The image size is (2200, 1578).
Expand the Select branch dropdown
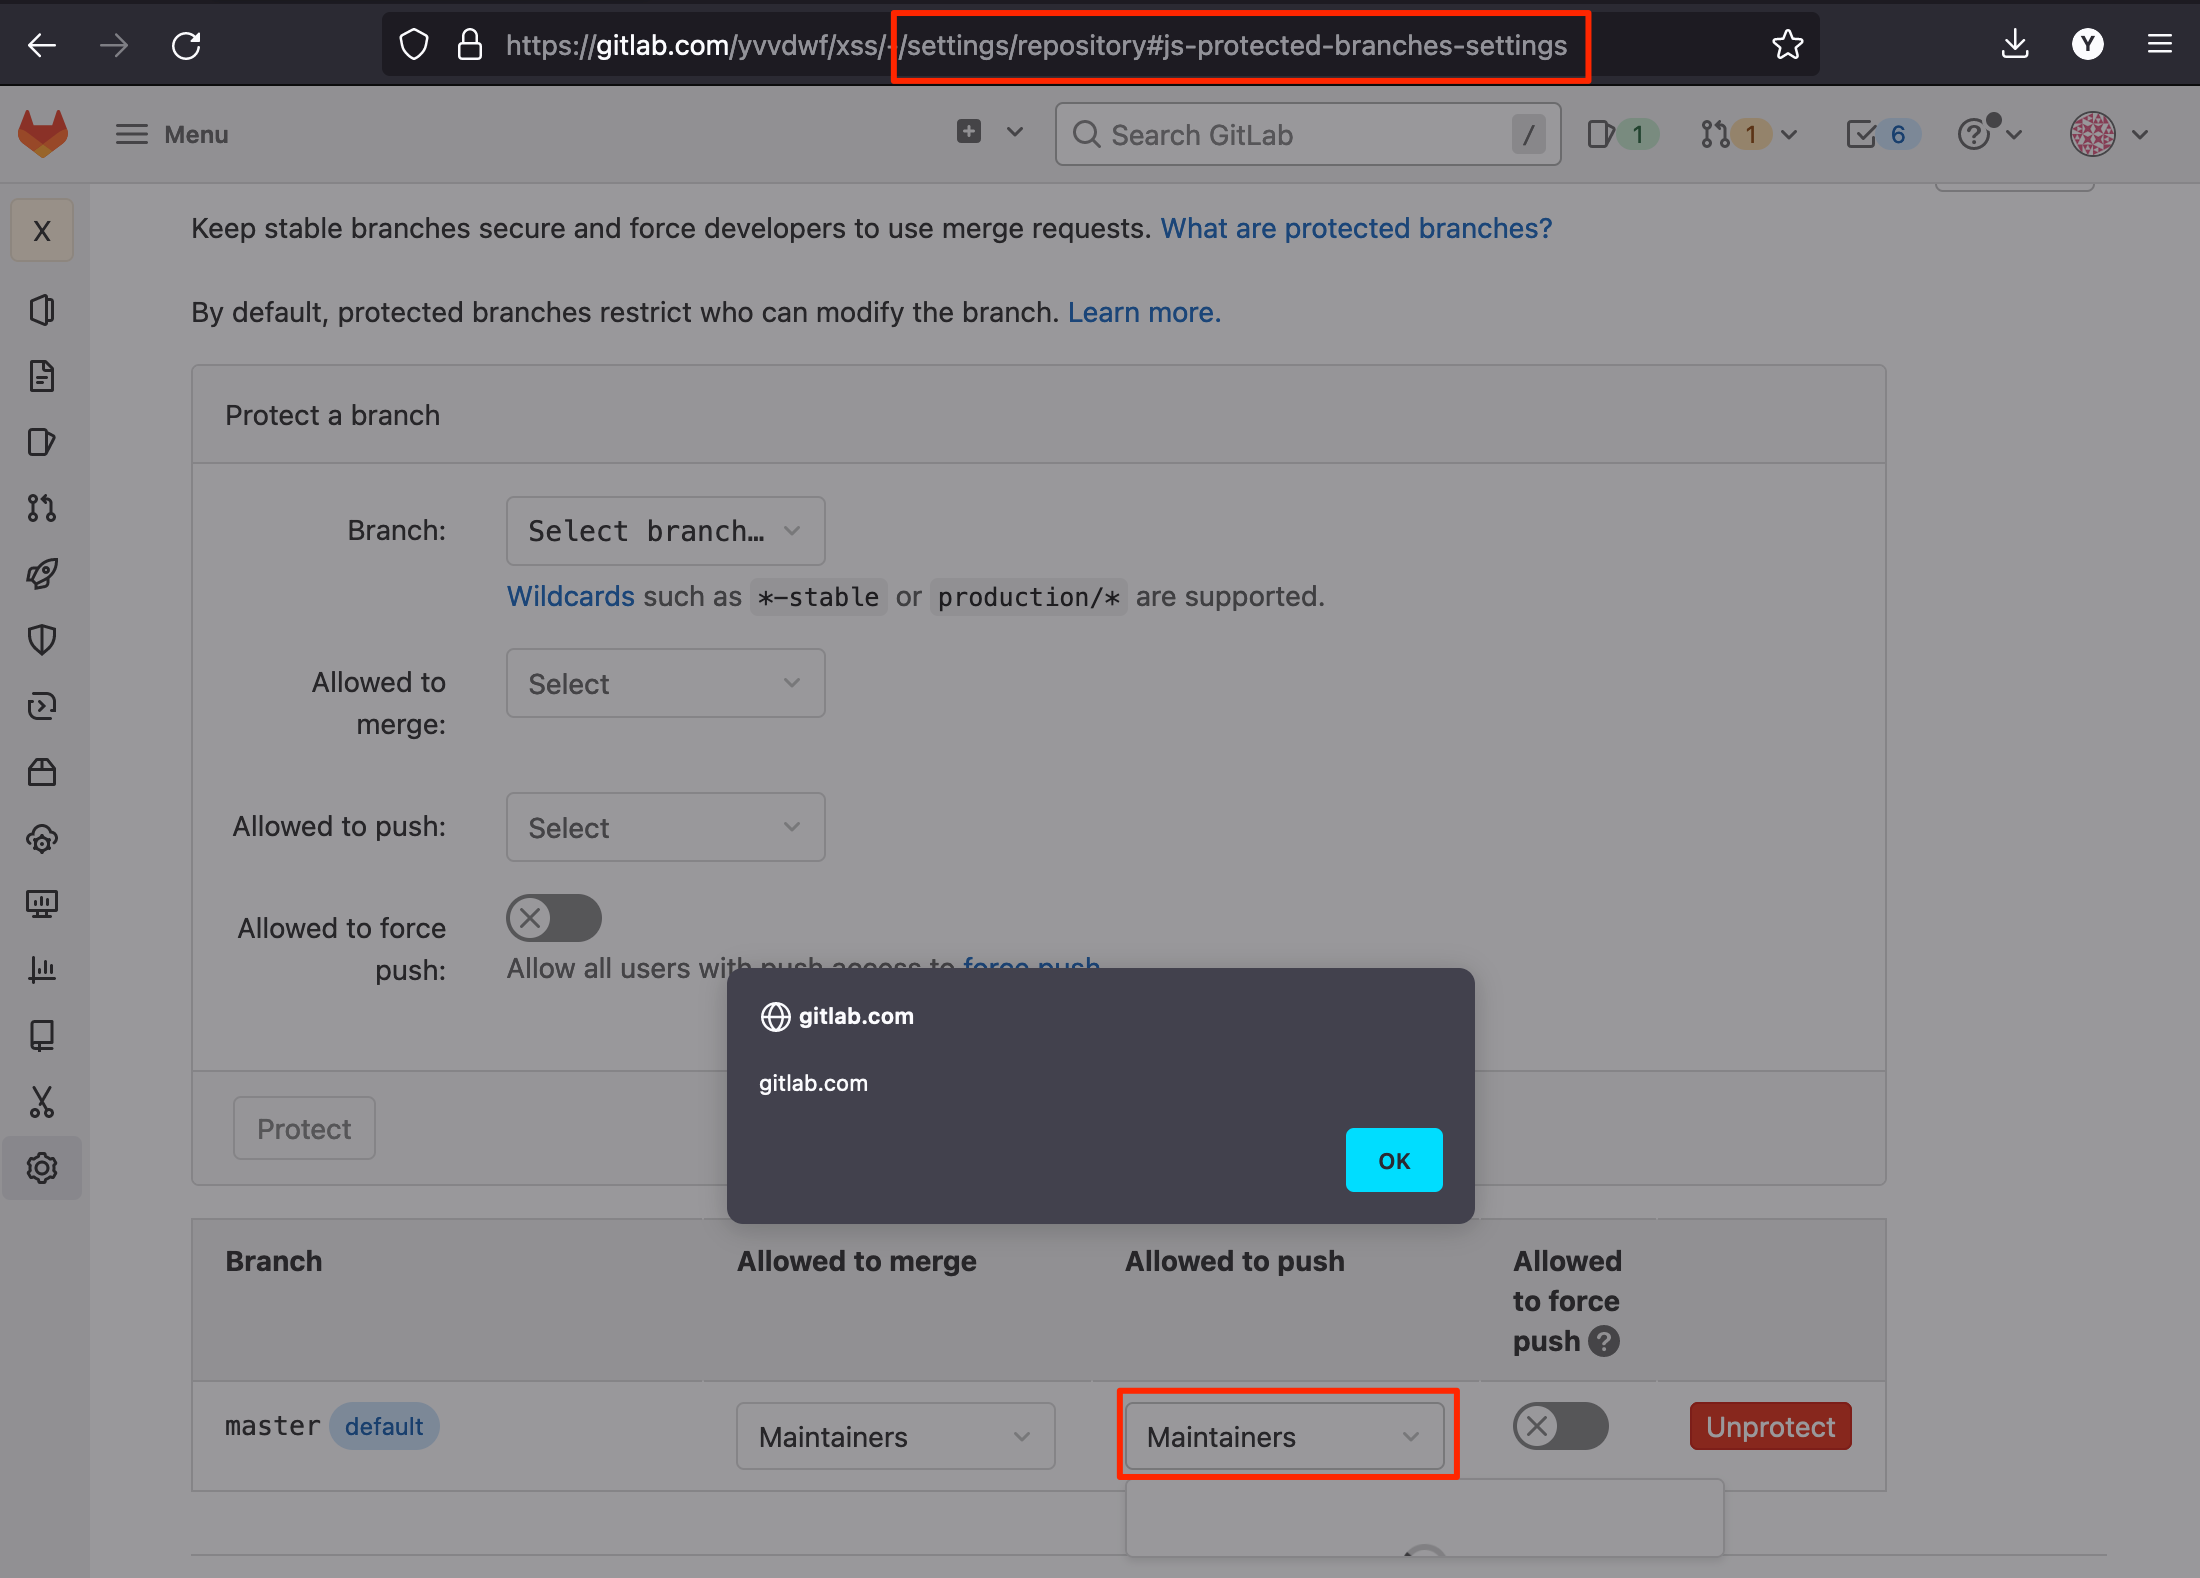click(665, 531)
